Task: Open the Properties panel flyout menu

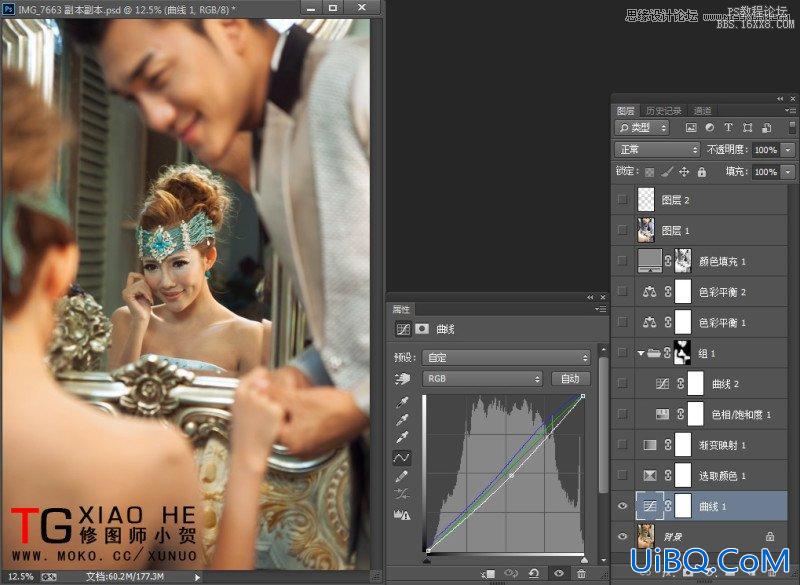Action: (601, 309)
